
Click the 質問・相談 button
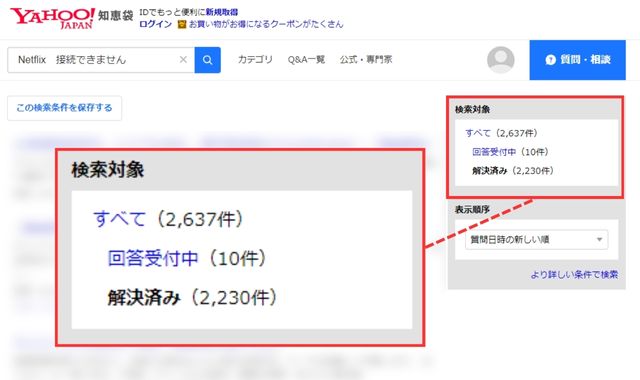577,60
